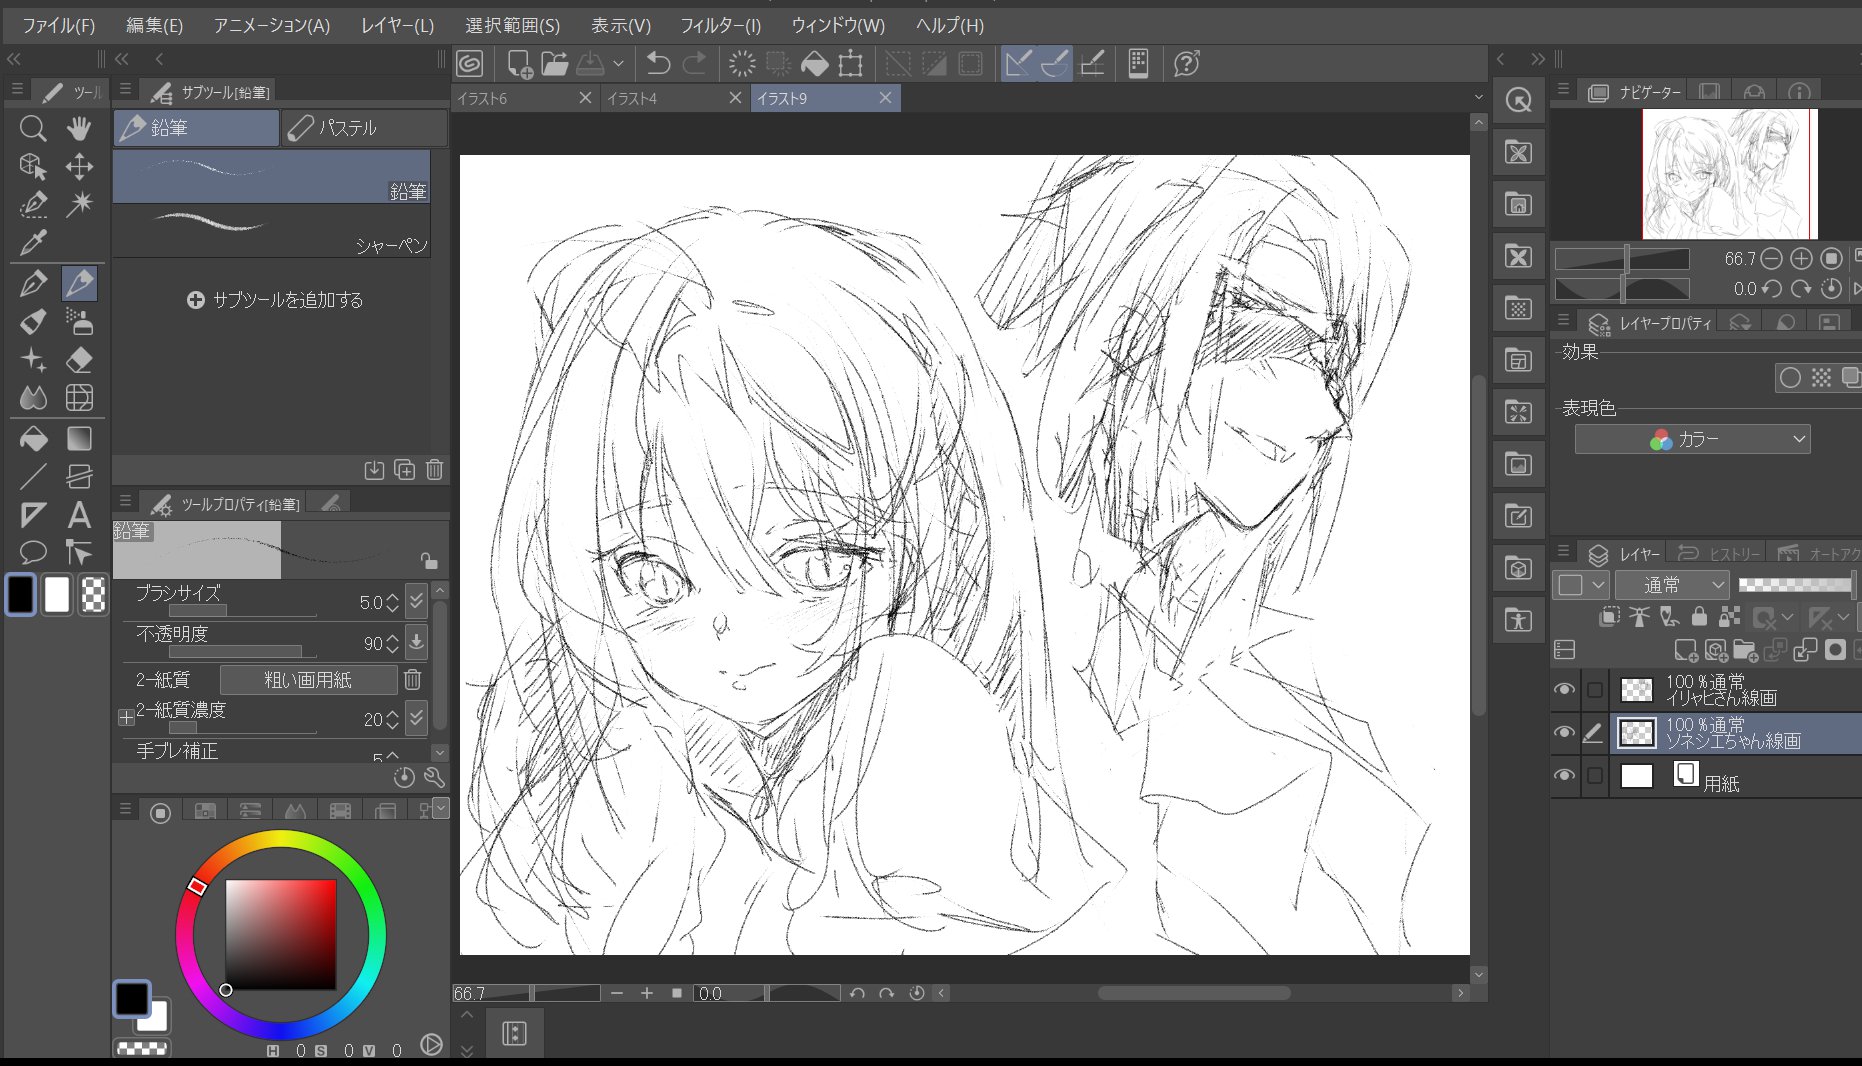Select the Fill bucket tool
Viewport: 1862px width, 1066px height.
point(33,439)
